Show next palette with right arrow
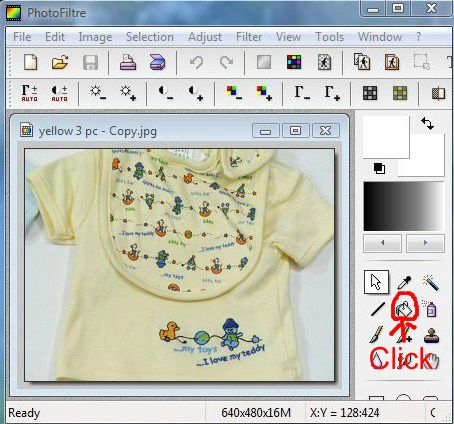Image resolution: width=454 pixels, height=424 pixels. [x=425, y=243]
